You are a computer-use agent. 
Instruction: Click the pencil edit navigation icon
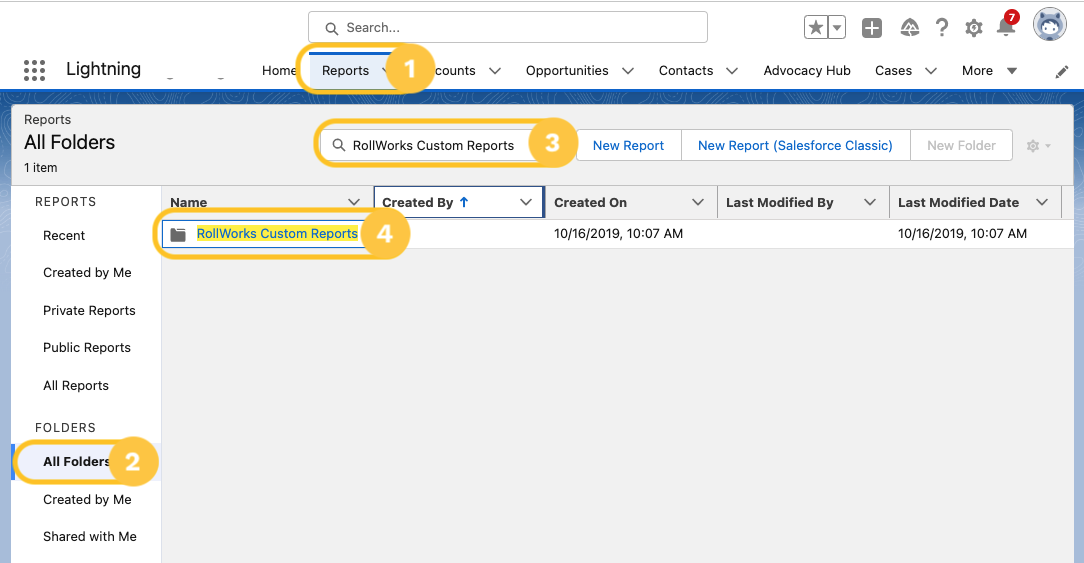coord(1062,71)
